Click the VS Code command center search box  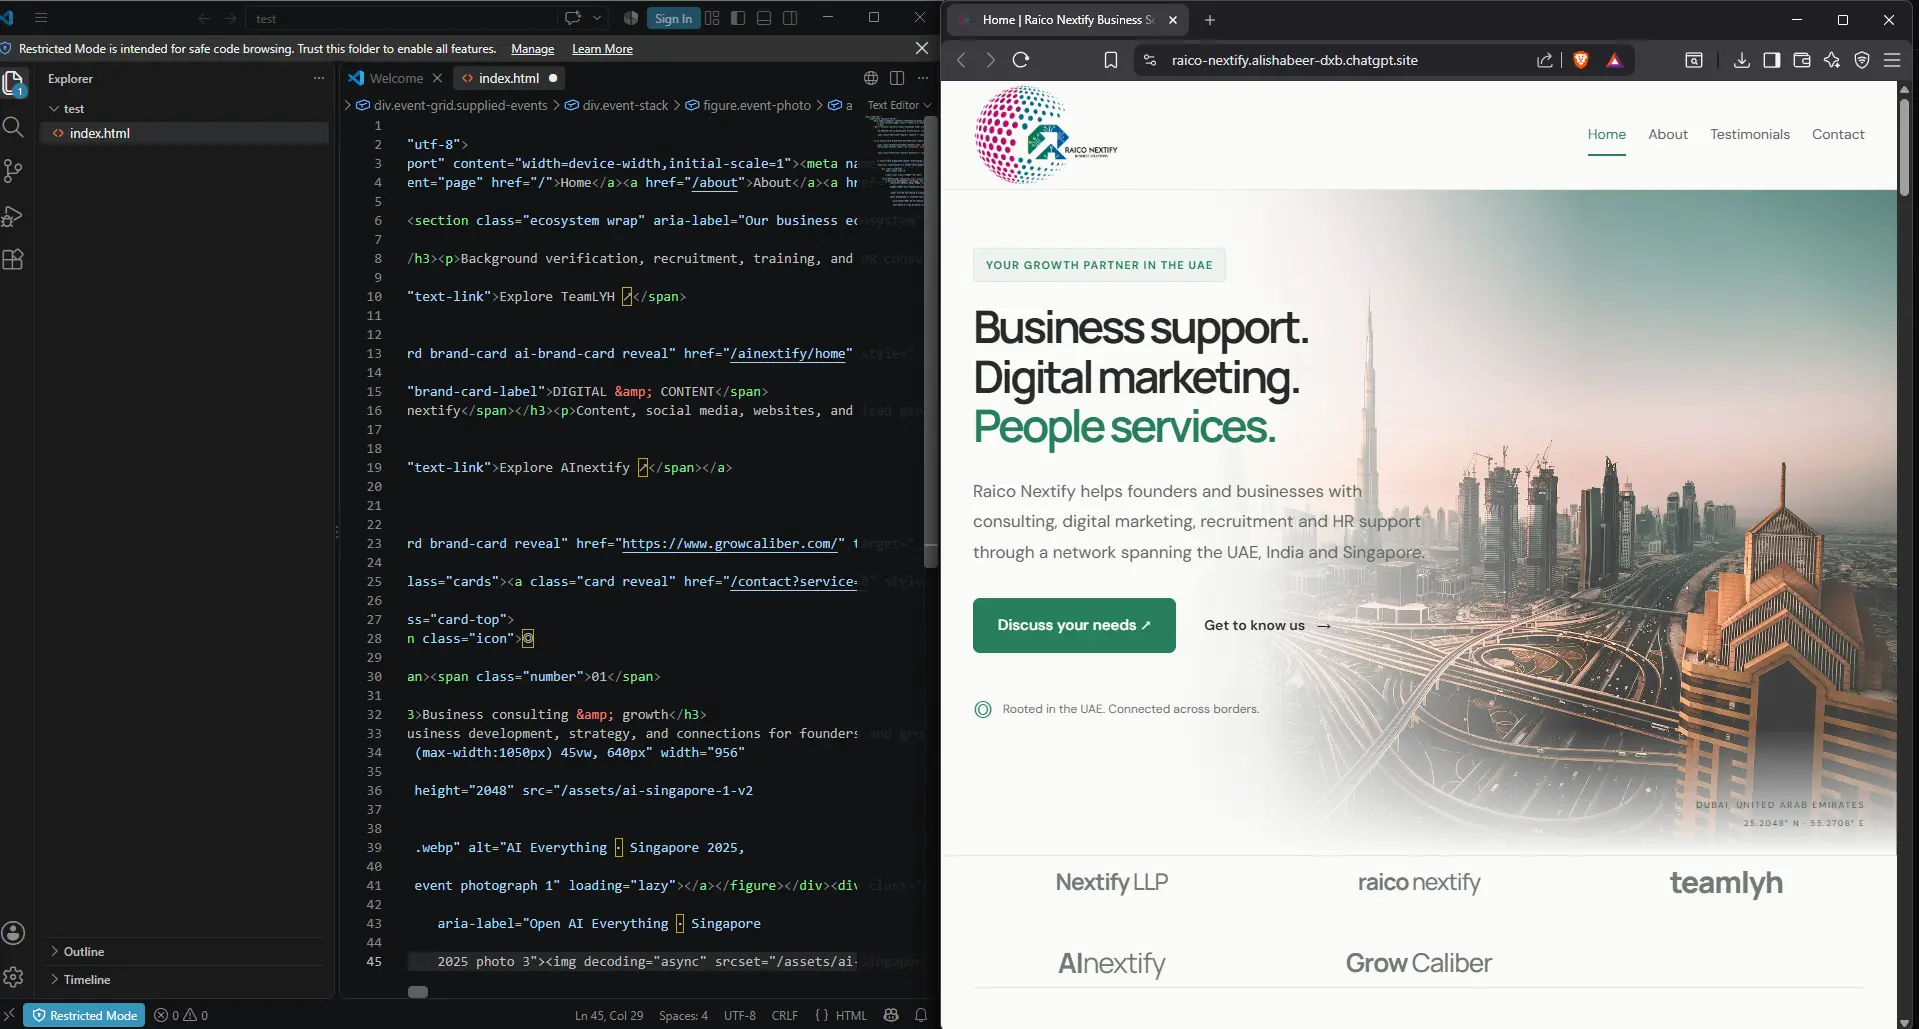402,18
